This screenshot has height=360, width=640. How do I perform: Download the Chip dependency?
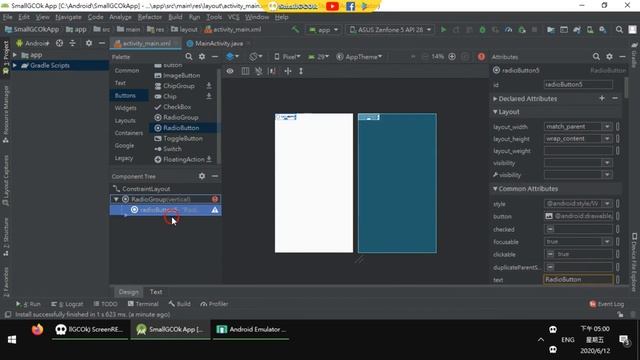tap(209, 96)
